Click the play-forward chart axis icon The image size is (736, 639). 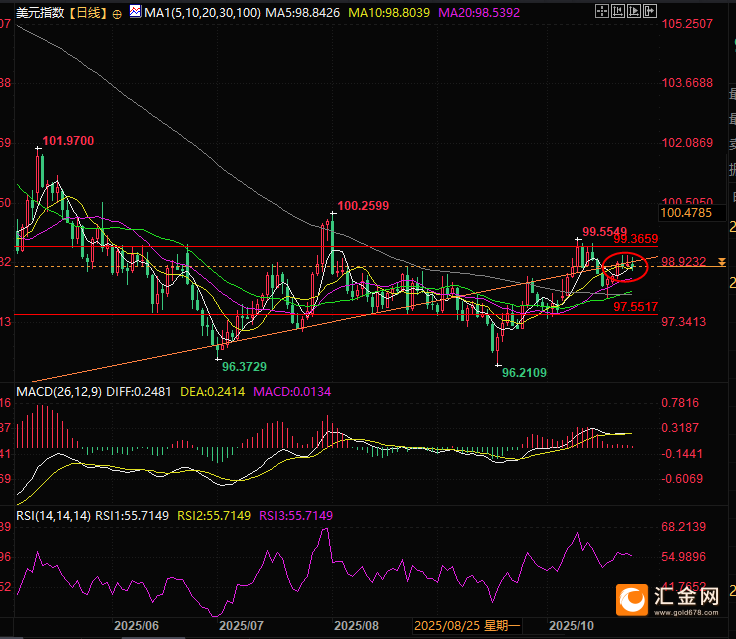tap(634, 11)
